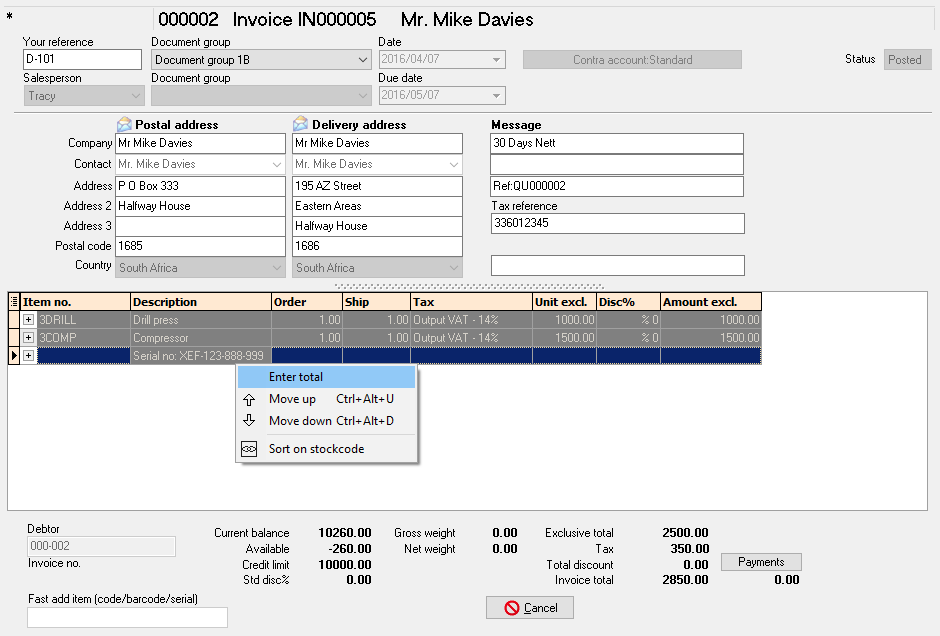Click the Postal address envelope icon
This screenshot has width=940, height=636.
pos(124,125)
